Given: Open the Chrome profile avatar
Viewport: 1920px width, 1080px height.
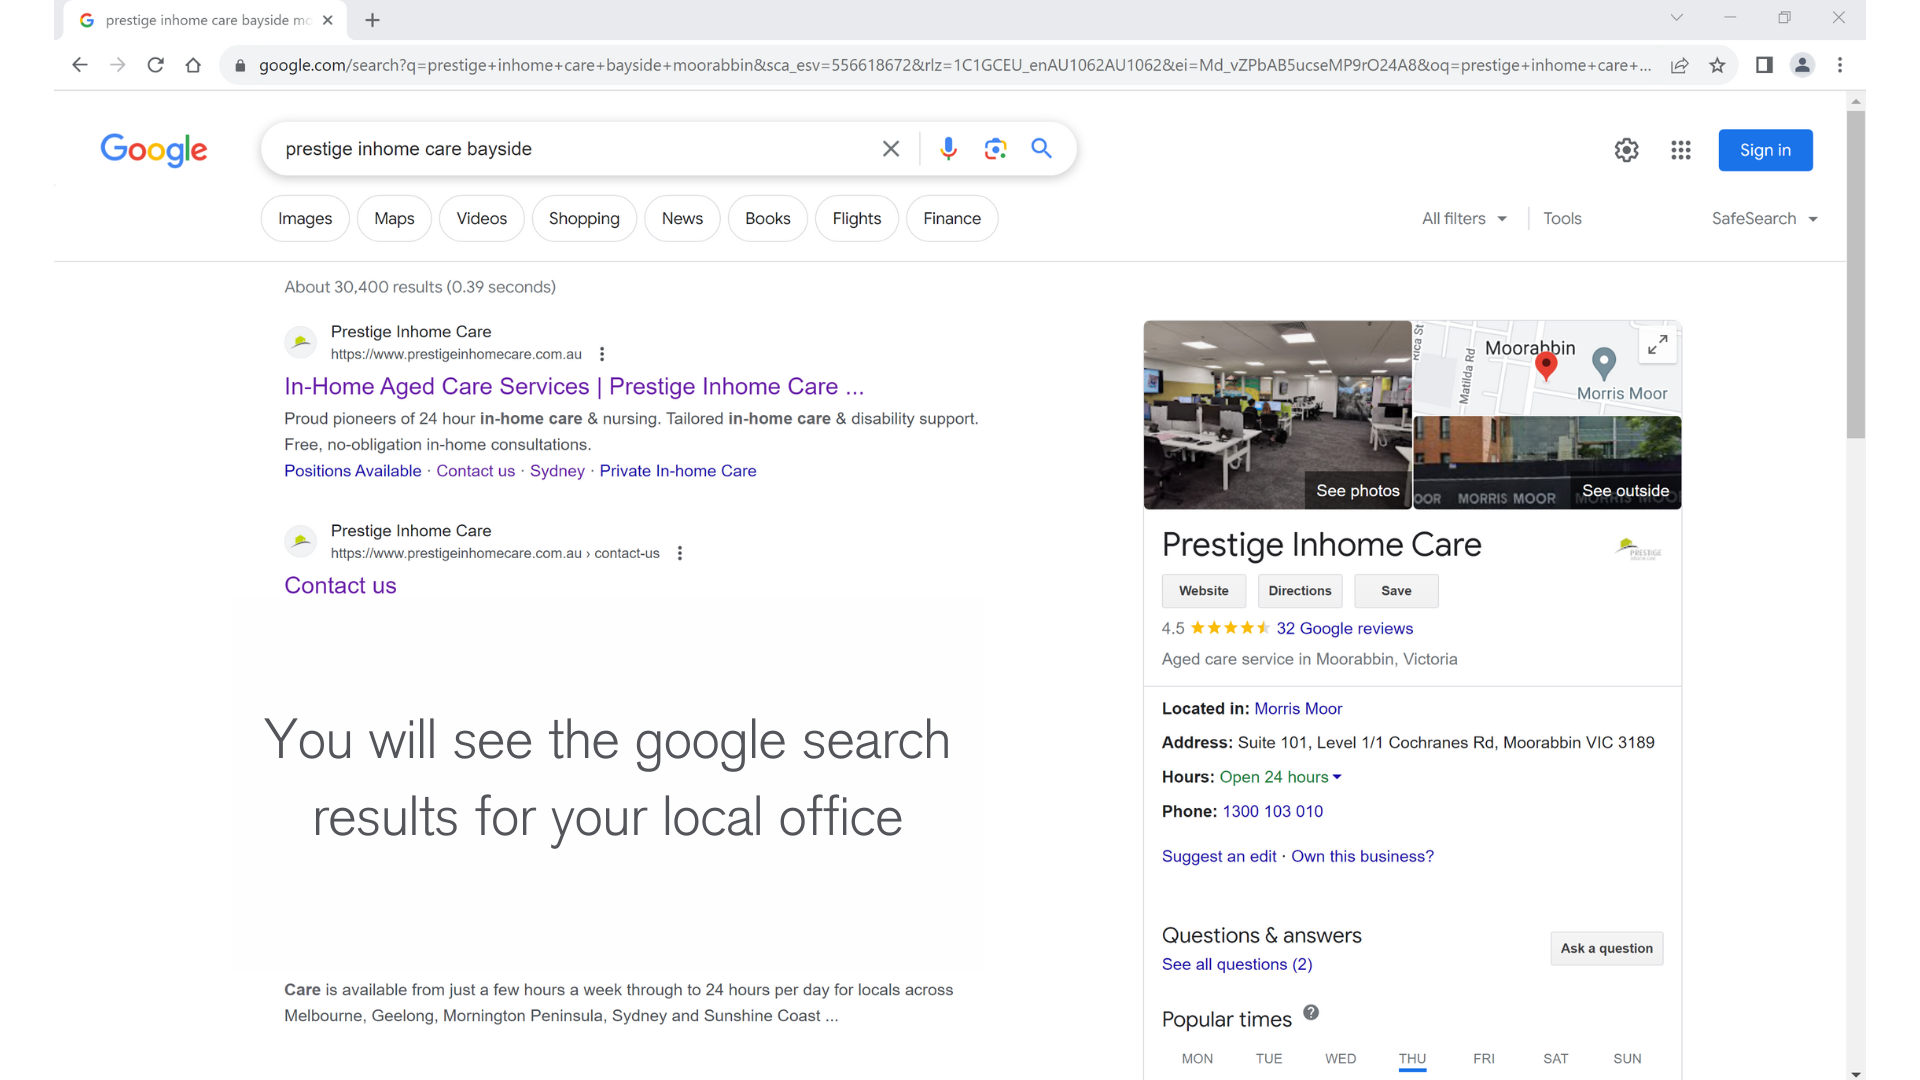Looking at the screenshot, I should pos(1802,65).
